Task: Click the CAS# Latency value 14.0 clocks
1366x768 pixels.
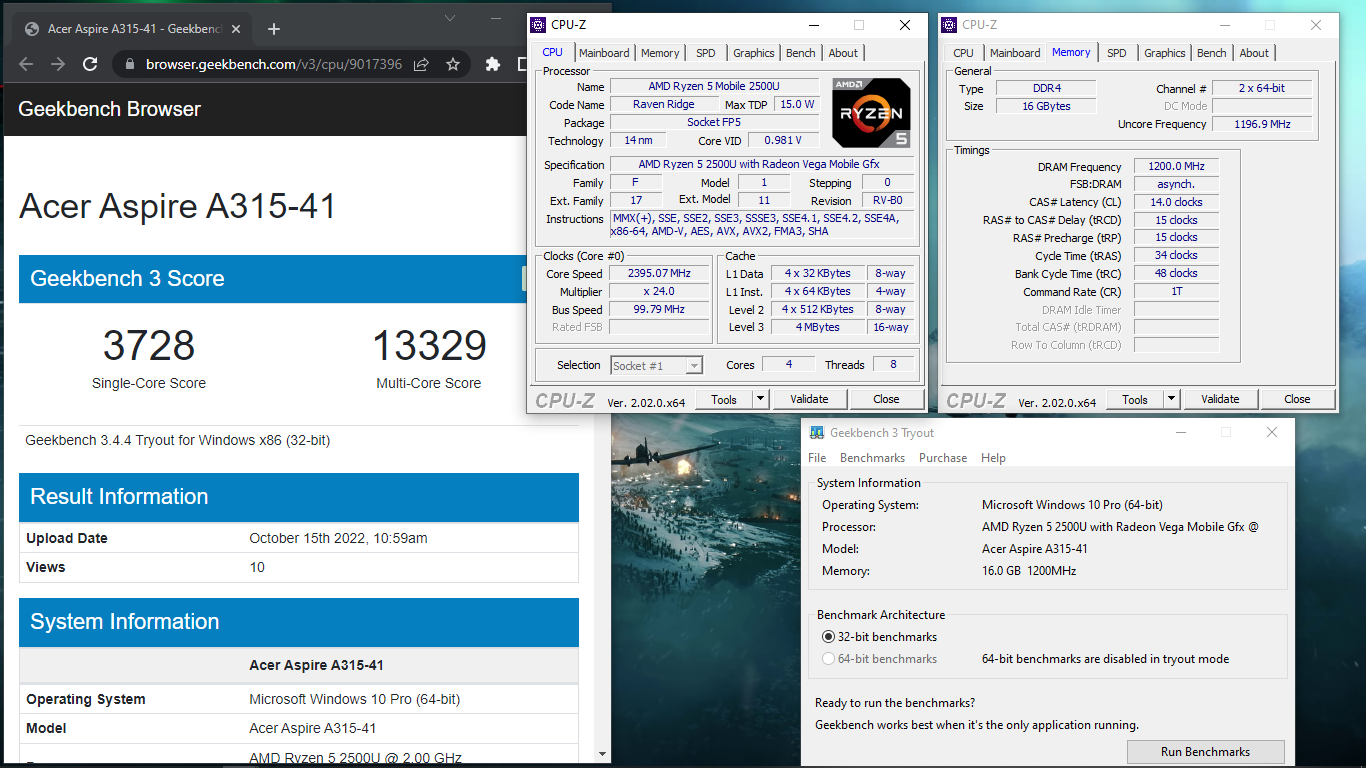Action: coord(1176,202)
